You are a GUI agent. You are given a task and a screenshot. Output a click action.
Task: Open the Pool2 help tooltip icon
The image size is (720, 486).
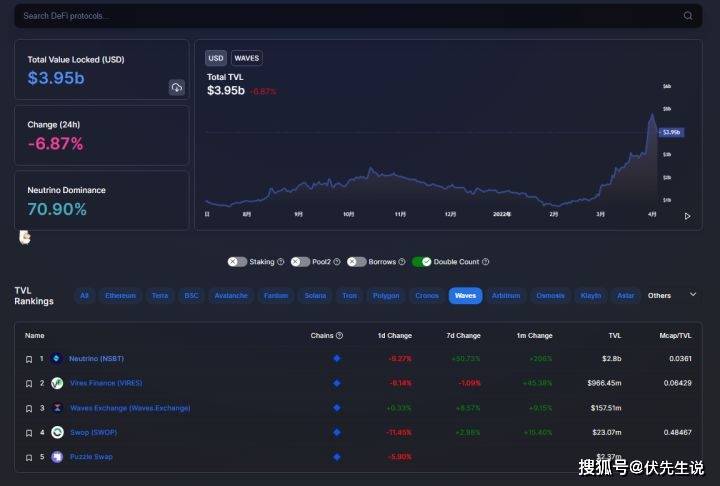(337, 261)
